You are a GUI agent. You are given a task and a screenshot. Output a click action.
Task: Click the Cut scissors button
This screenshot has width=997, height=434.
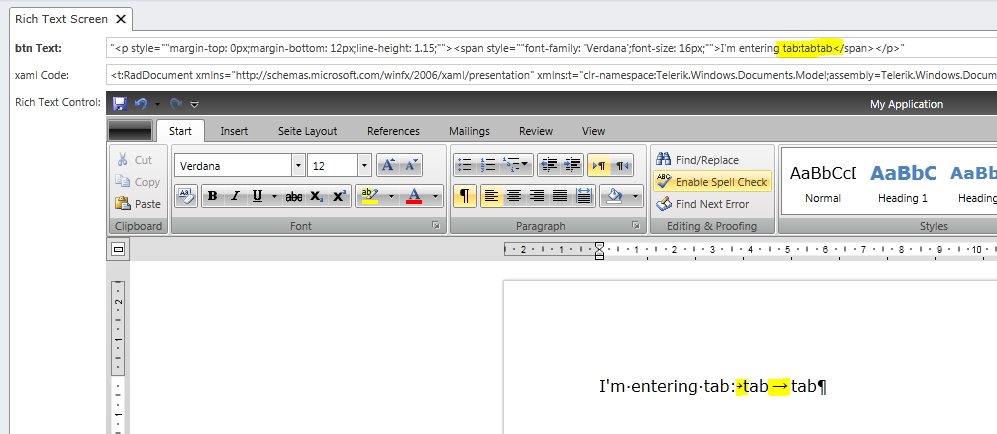(135, 160)
